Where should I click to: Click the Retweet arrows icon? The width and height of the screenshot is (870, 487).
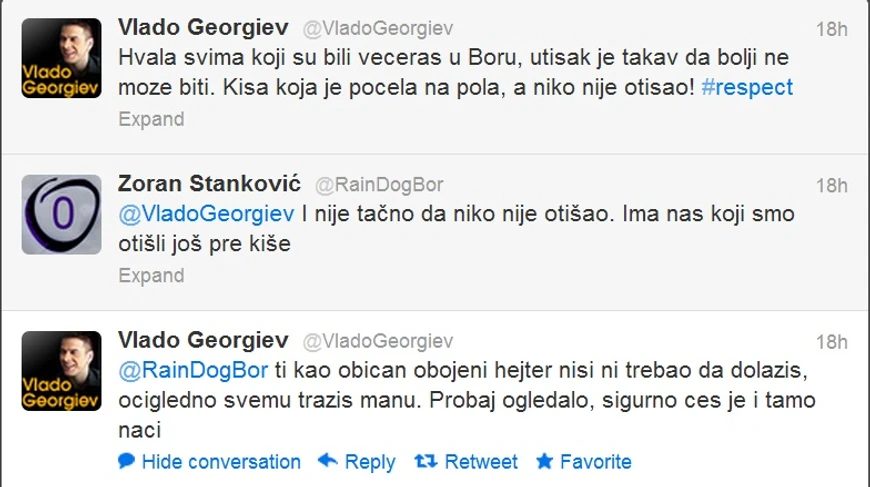[x=425, y=461]
